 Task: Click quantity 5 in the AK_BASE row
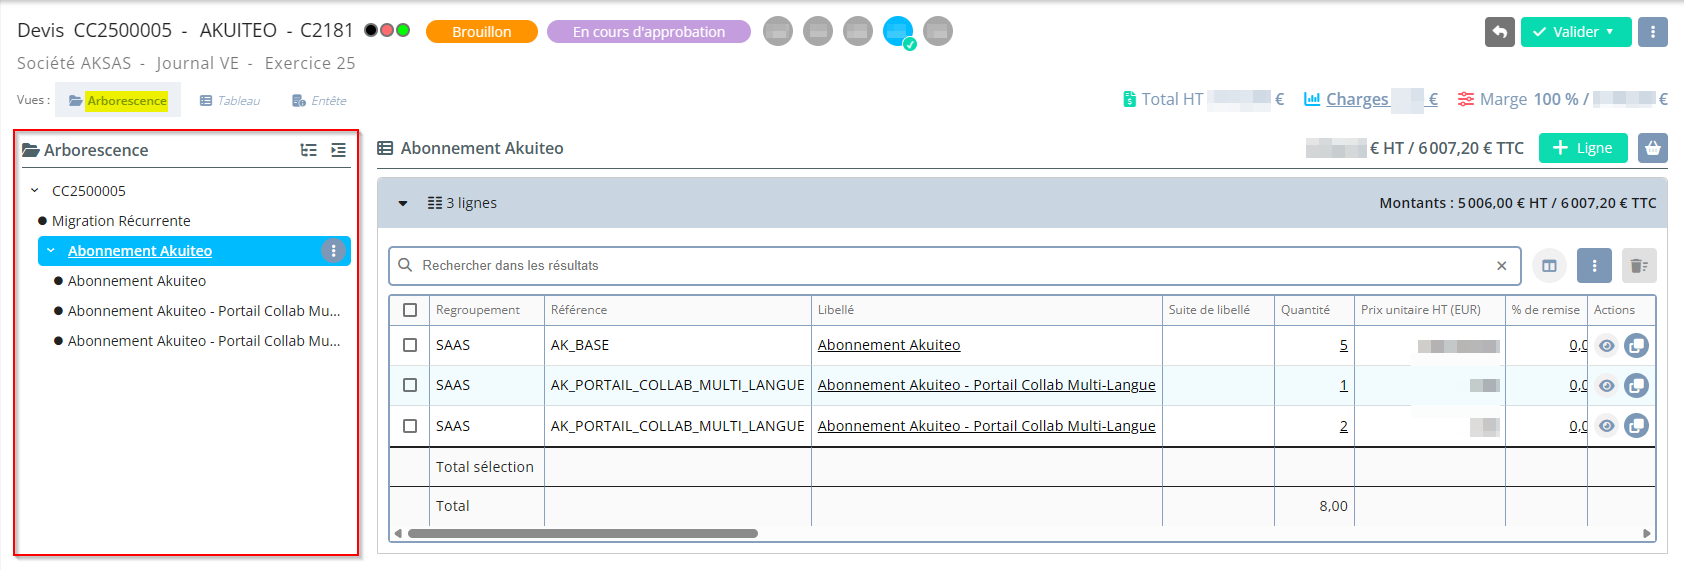tap(1343, 345)
